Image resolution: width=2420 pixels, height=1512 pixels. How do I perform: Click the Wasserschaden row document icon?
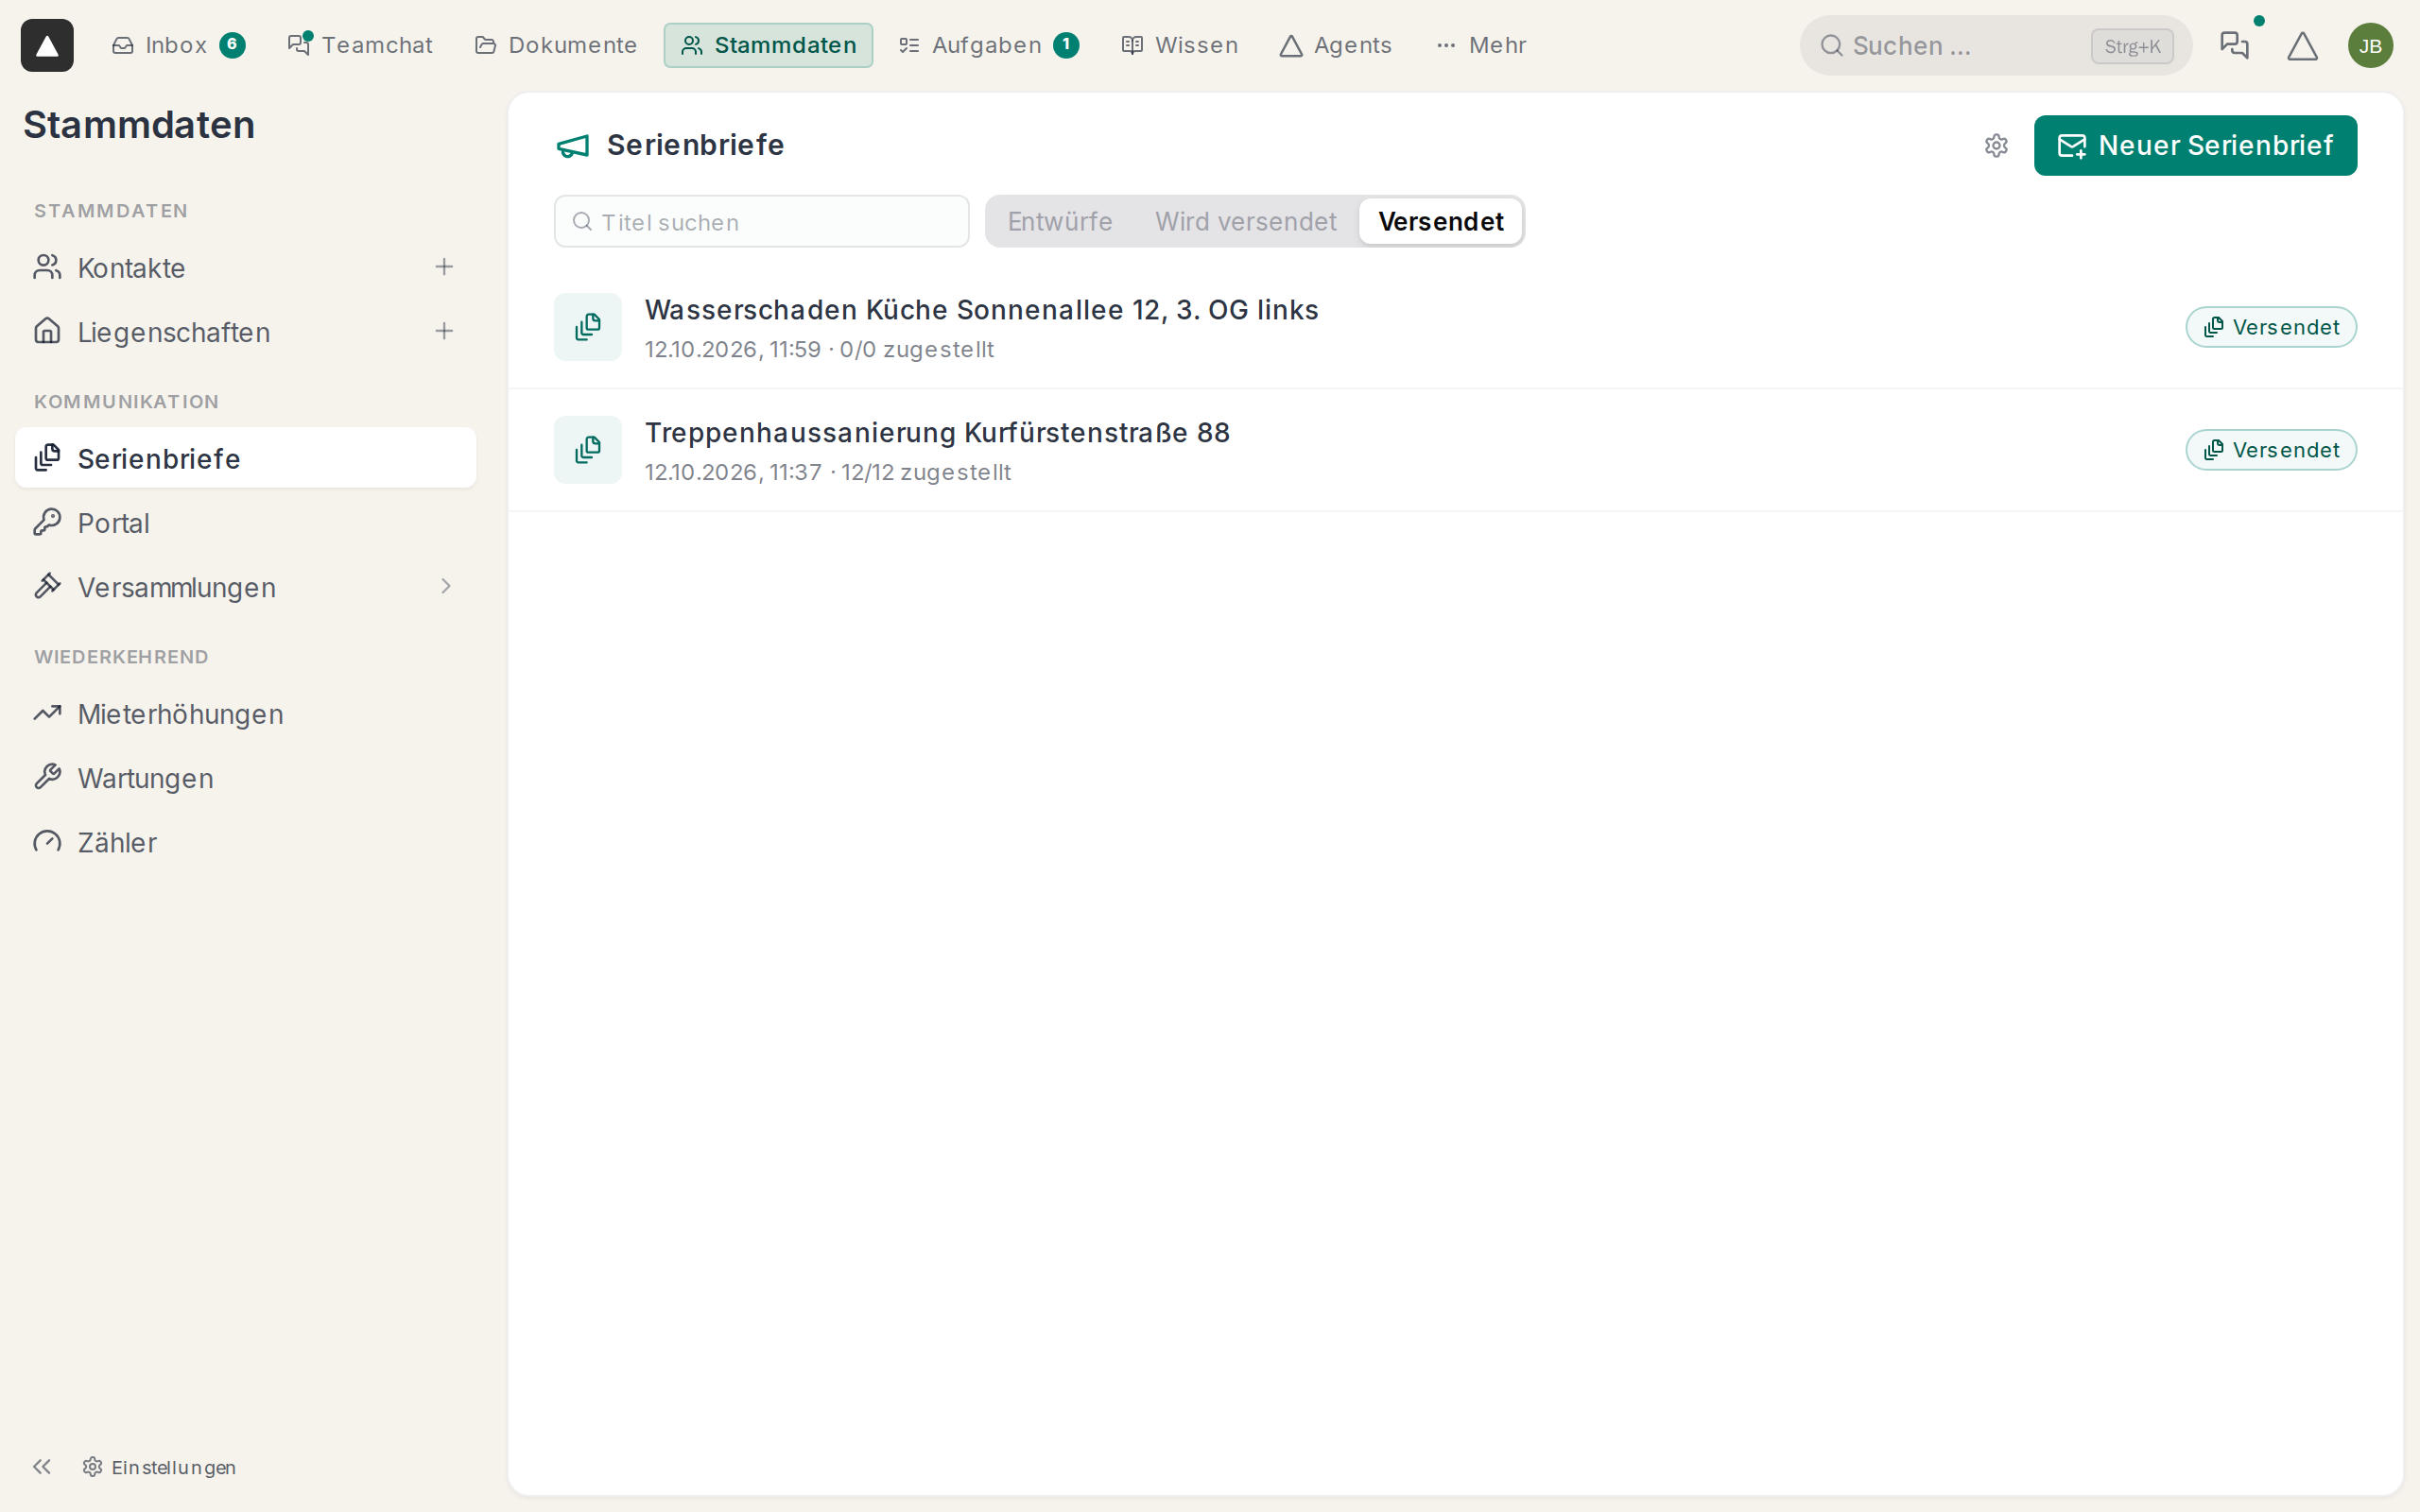588,327
